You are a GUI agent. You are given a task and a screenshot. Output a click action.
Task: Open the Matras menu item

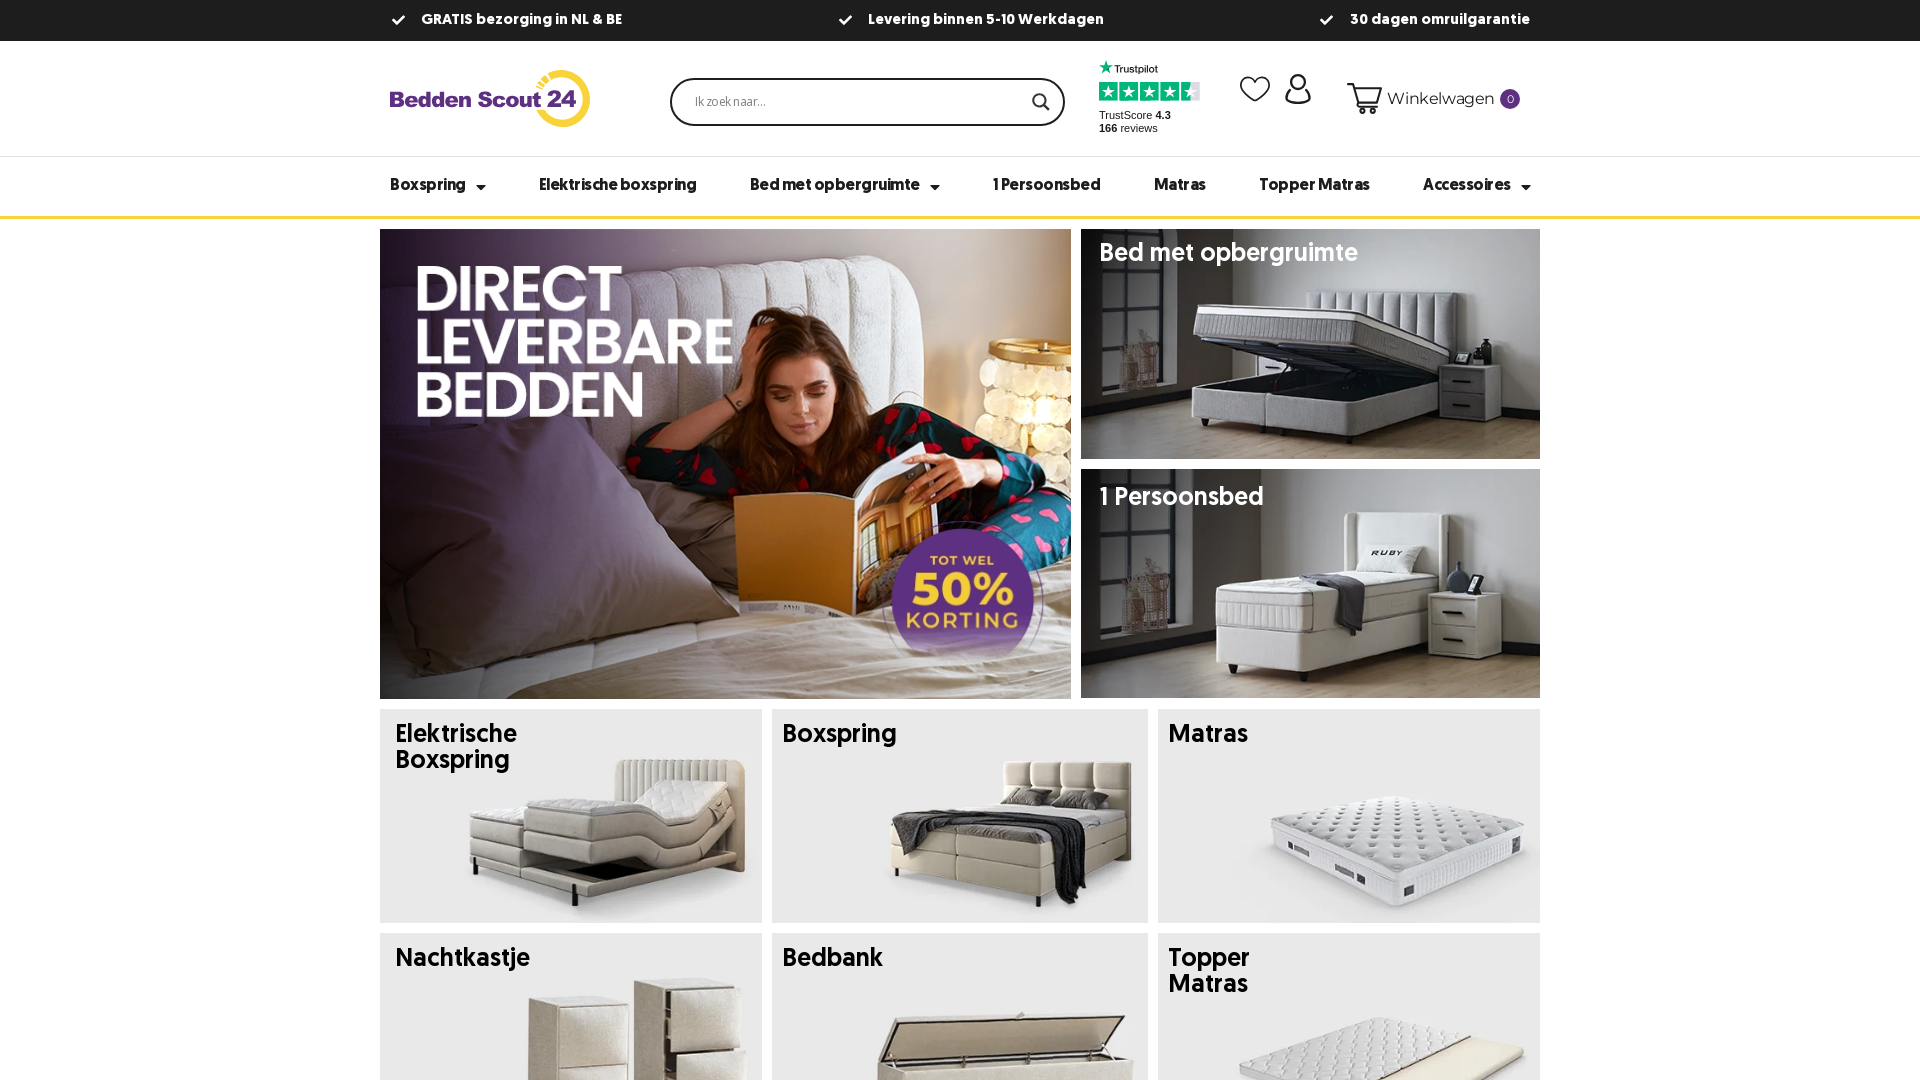click(x=1180, y=185)
